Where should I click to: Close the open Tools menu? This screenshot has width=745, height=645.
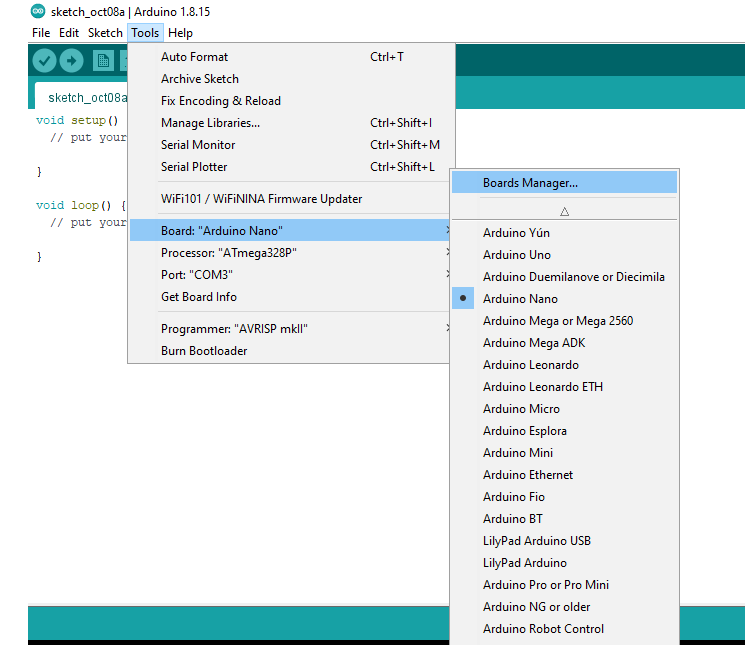pos(145,33)
